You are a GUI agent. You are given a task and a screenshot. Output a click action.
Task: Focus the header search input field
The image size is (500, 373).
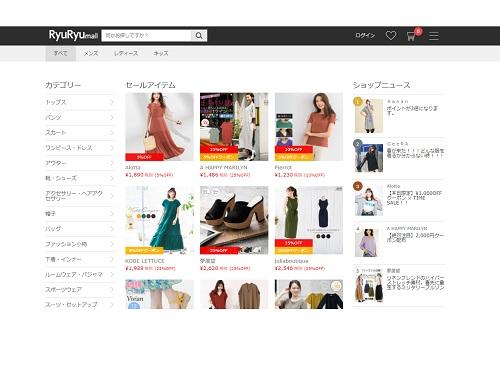(x=146, y=35)
